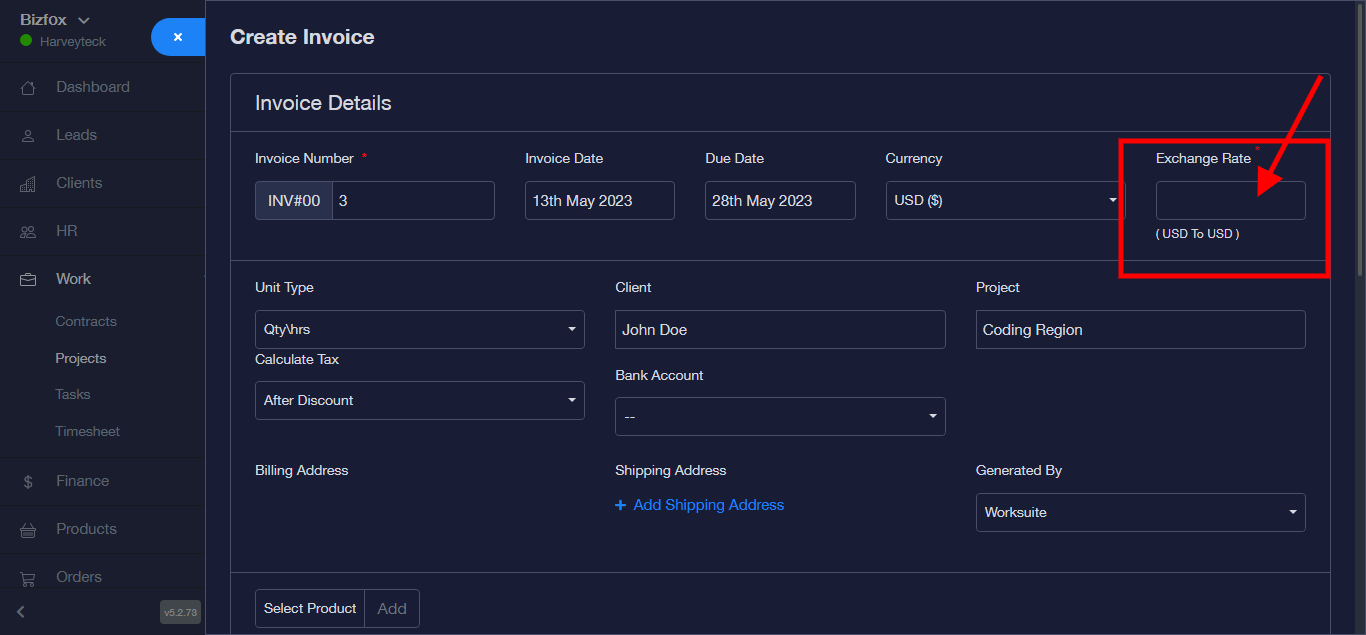Open the Calculate Tax dropdown
The height and width of the screenshot is (635, 1366).
[x=419, y=400]
